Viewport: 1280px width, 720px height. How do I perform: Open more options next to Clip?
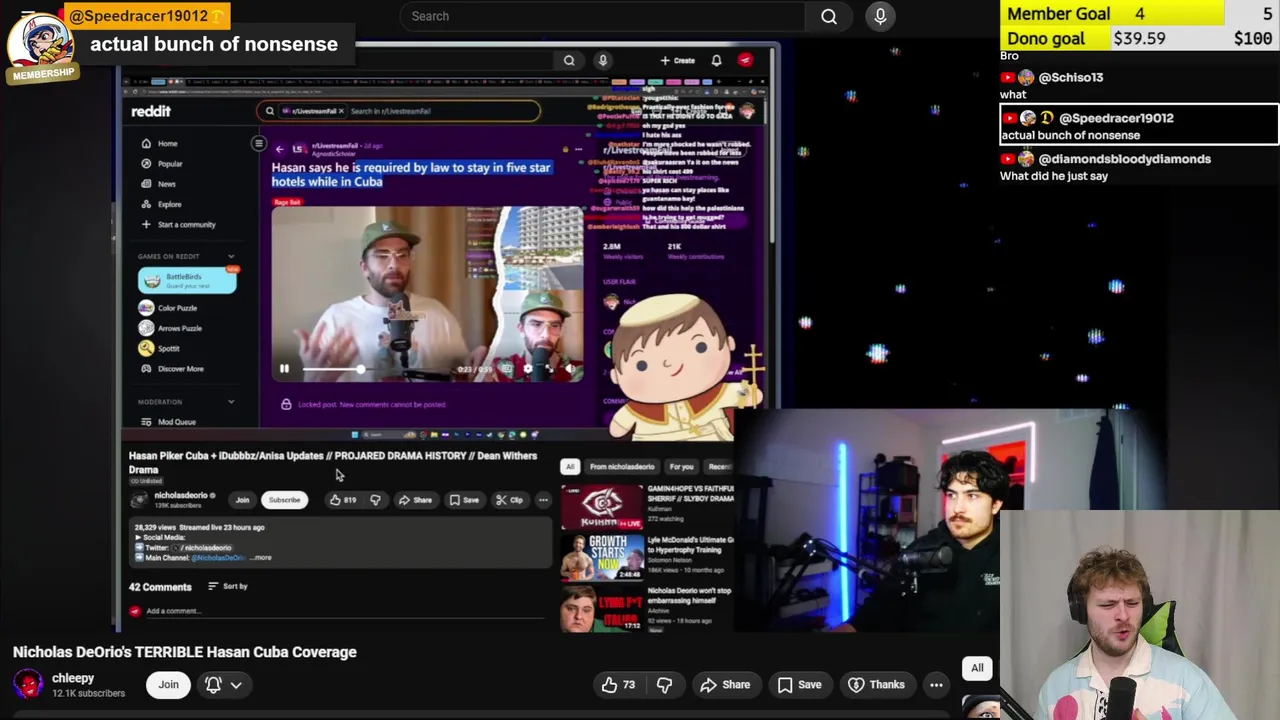tap(543, 500)
